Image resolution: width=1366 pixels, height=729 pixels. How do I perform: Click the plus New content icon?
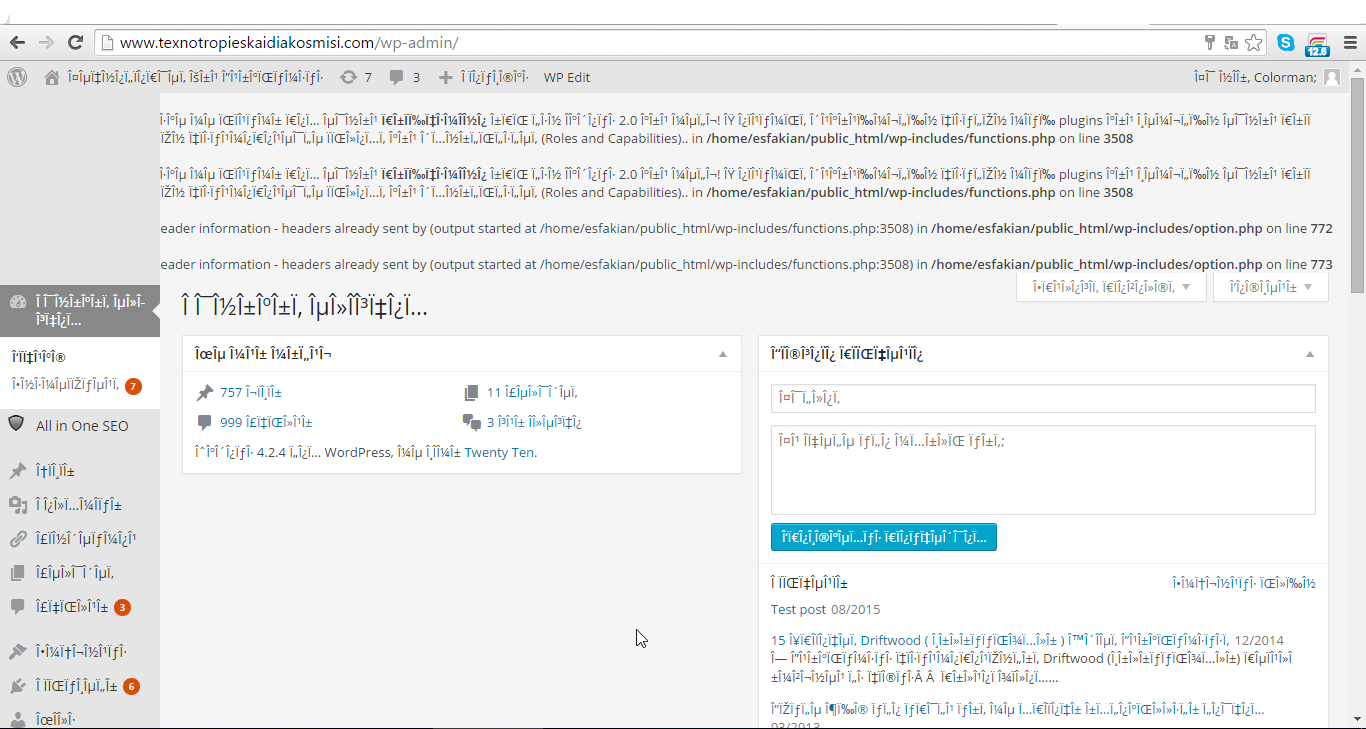pyautogui.click(x=446, y=77)
